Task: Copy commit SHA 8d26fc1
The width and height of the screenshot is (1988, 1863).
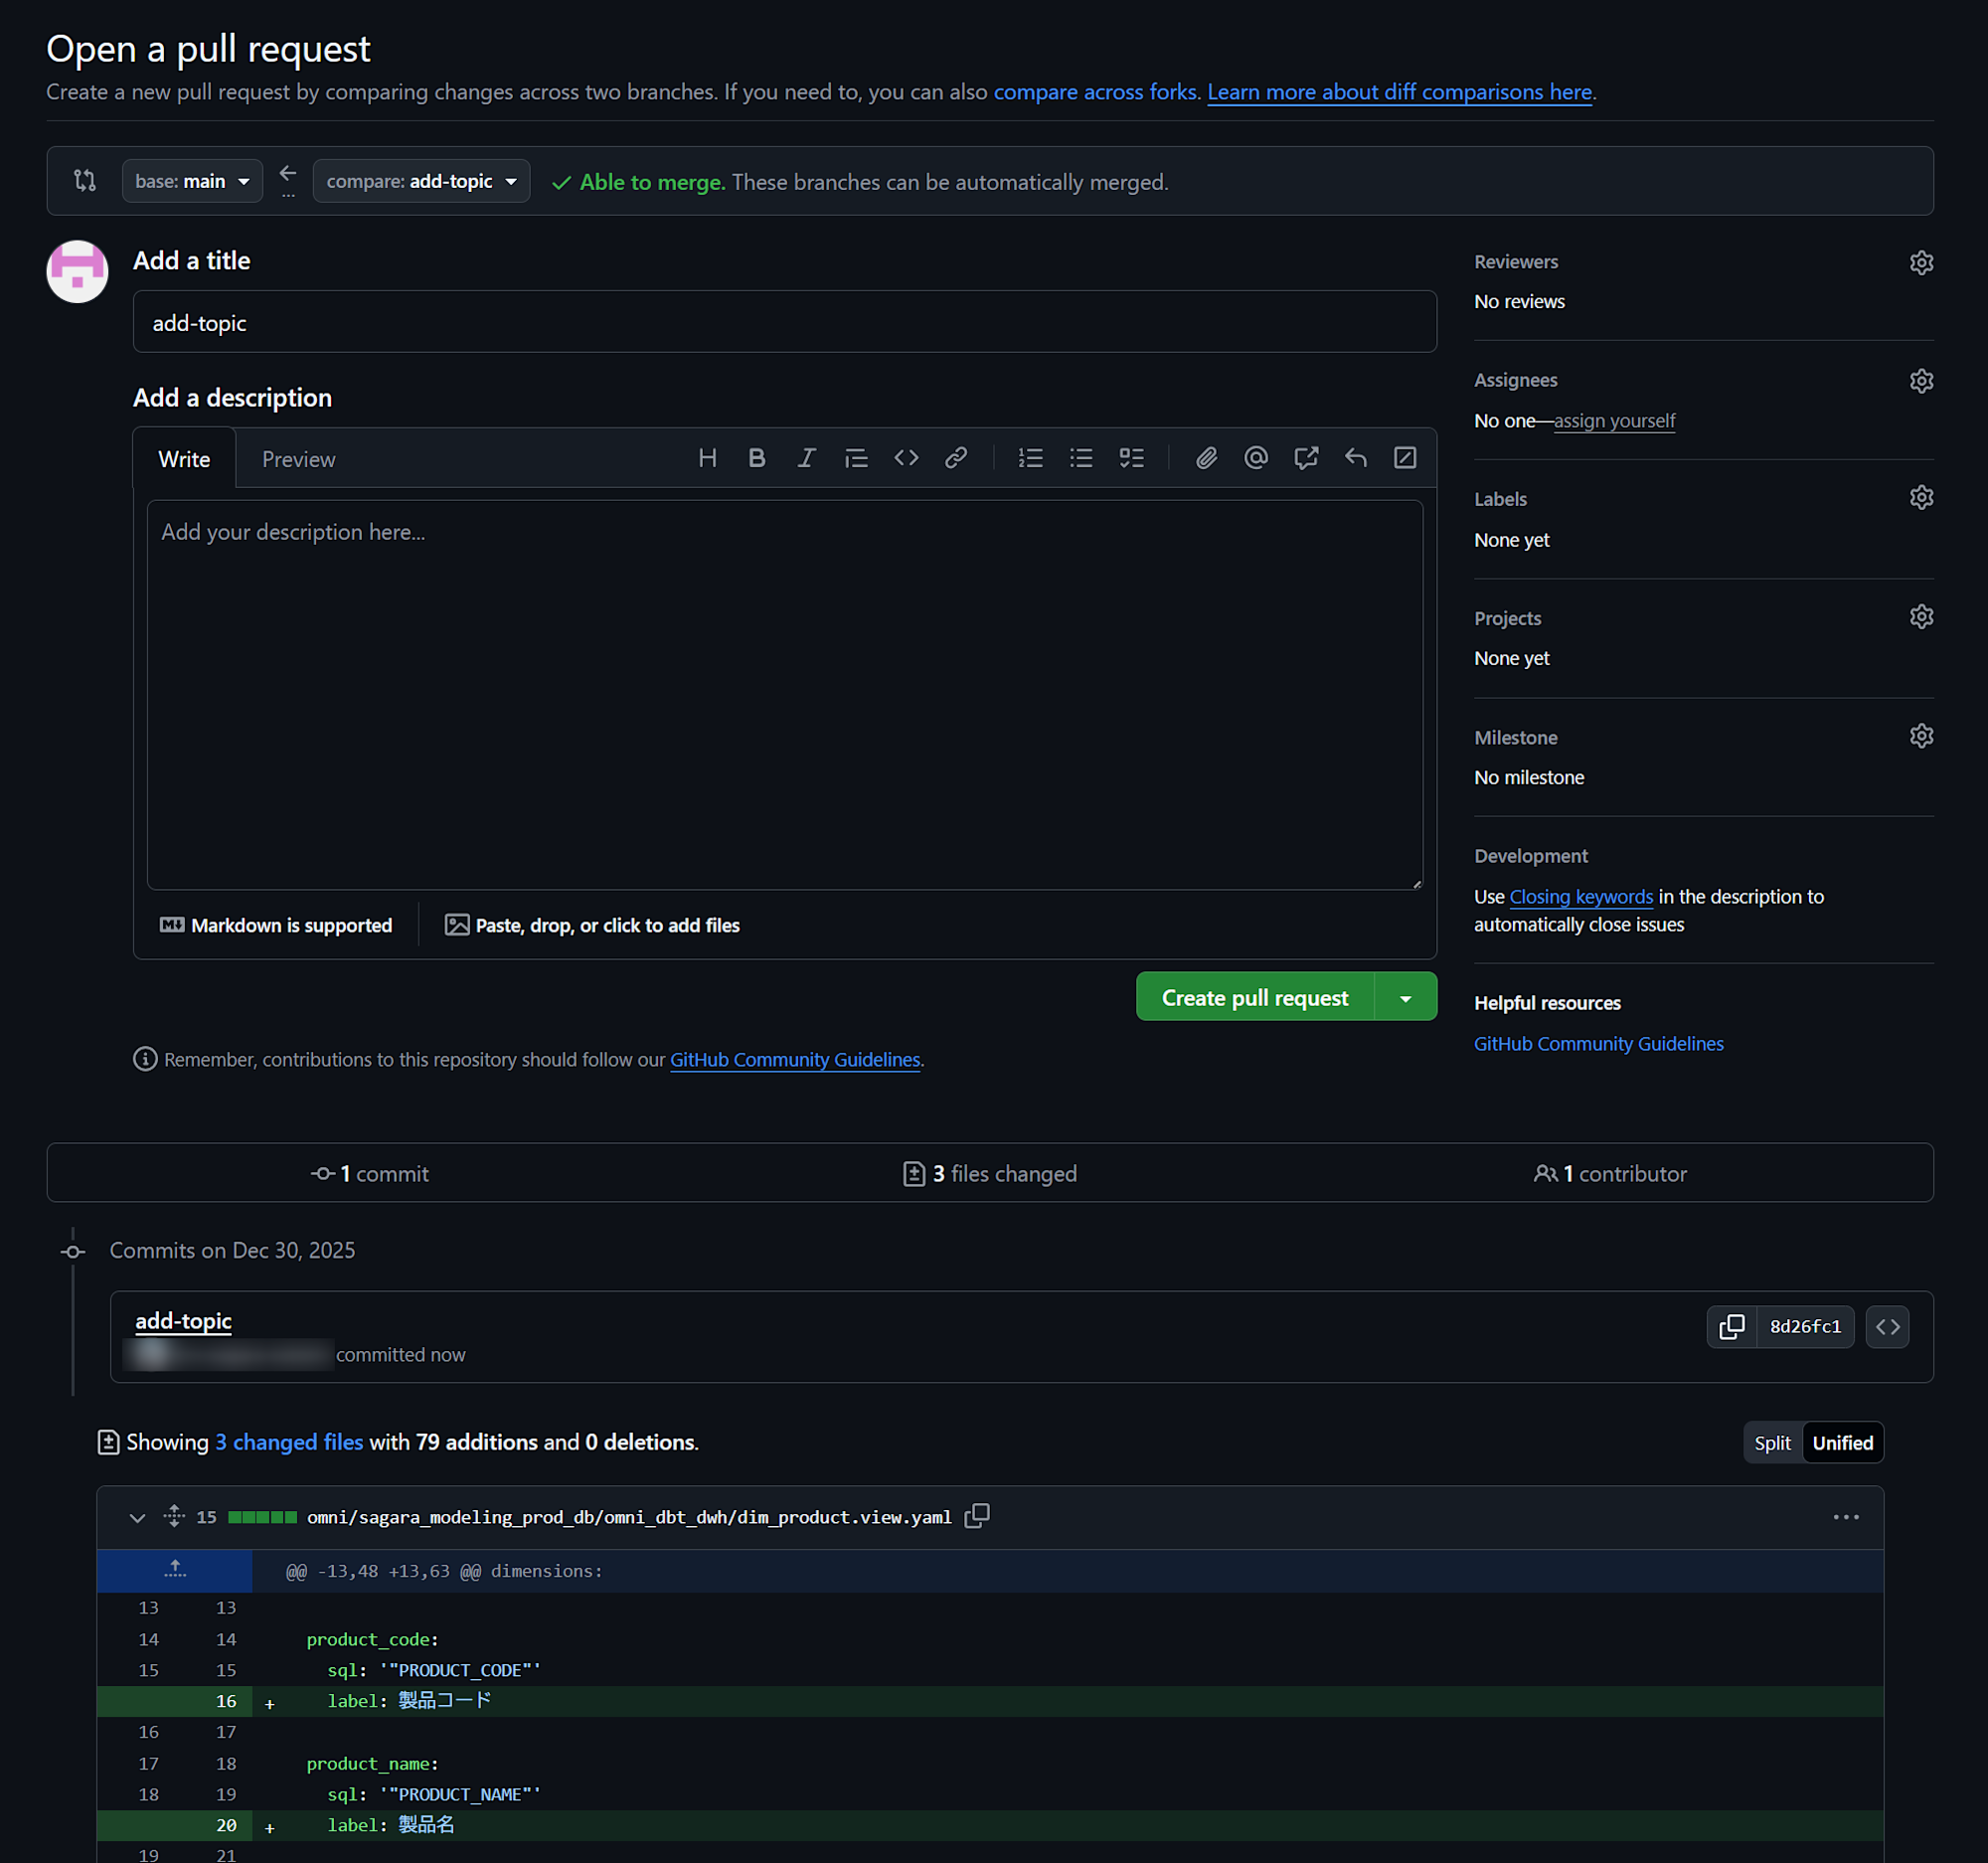Action: click(1731, 1326)
